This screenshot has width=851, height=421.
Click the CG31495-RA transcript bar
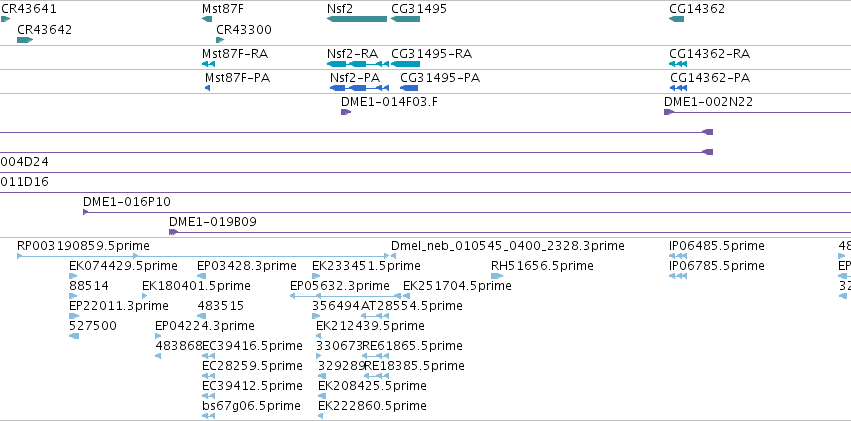point(405,64)
